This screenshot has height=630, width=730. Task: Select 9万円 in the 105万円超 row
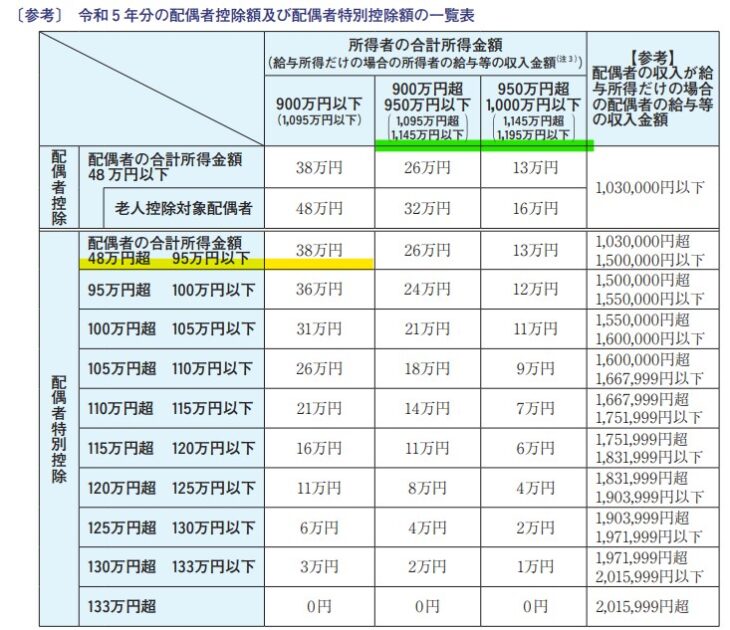click(535, 369)
